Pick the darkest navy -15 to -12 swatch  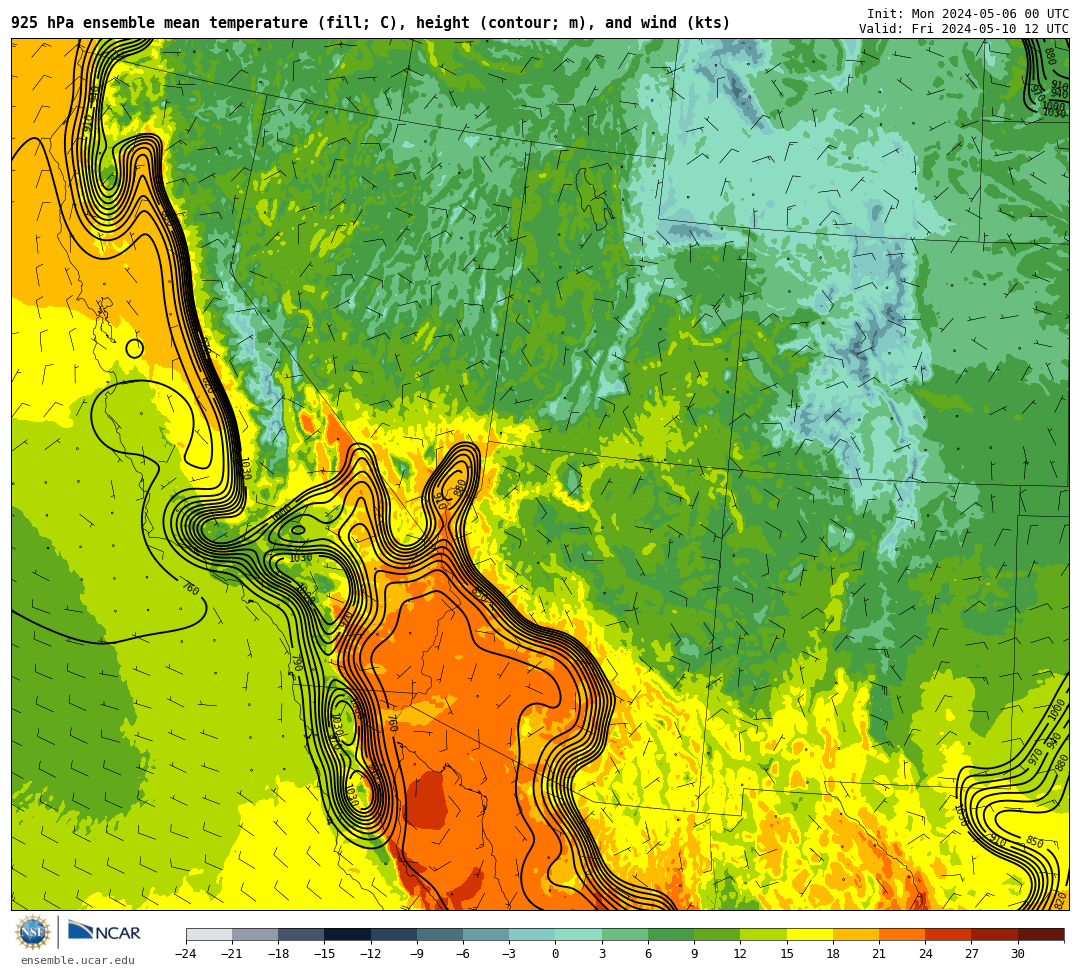pyautogui.click(x=348, y=934)
